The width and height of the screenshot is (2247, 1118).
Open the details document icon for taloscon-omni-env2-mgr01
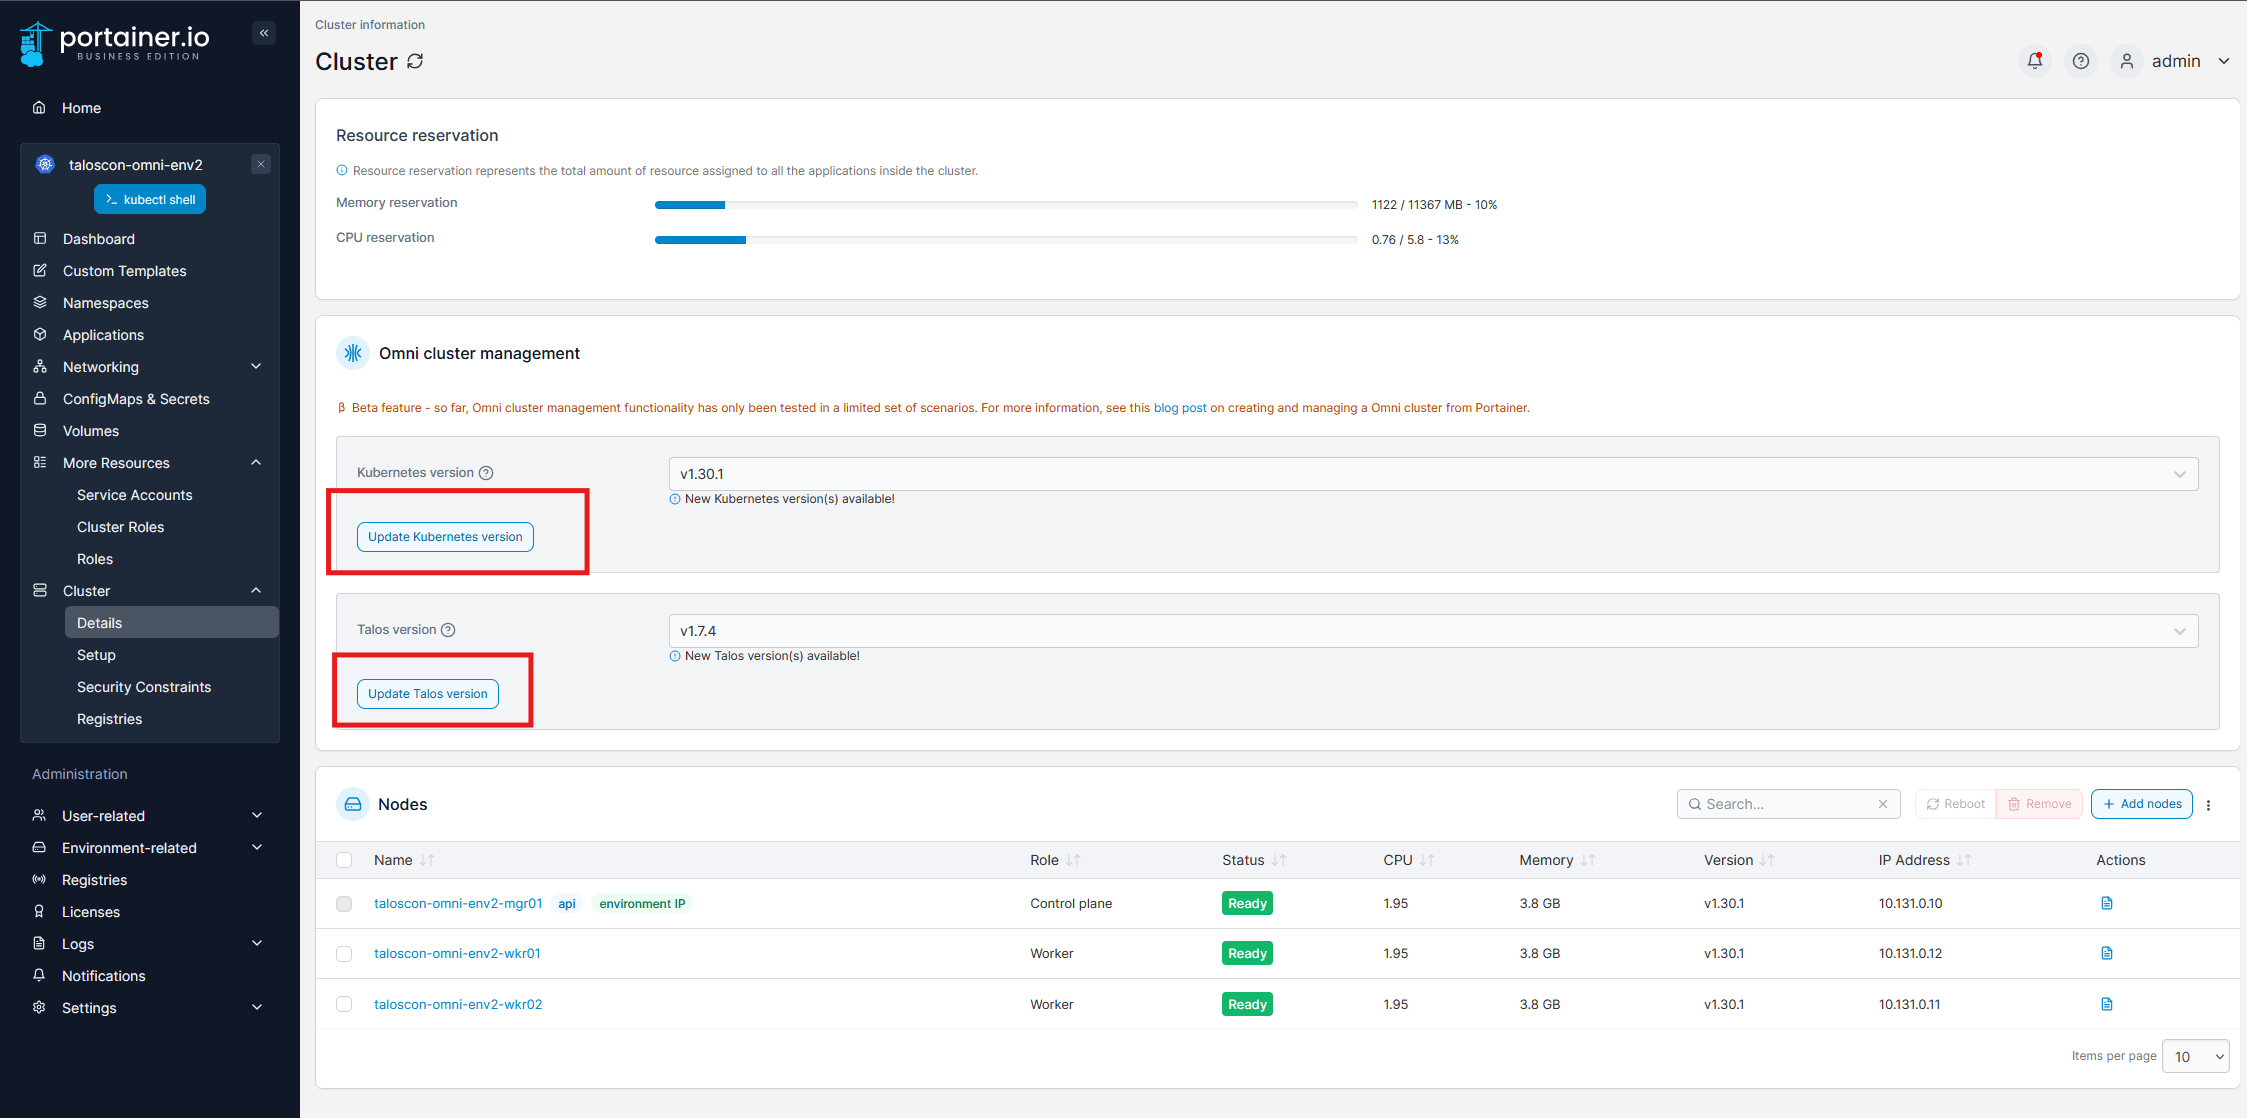click(2107, 903)
